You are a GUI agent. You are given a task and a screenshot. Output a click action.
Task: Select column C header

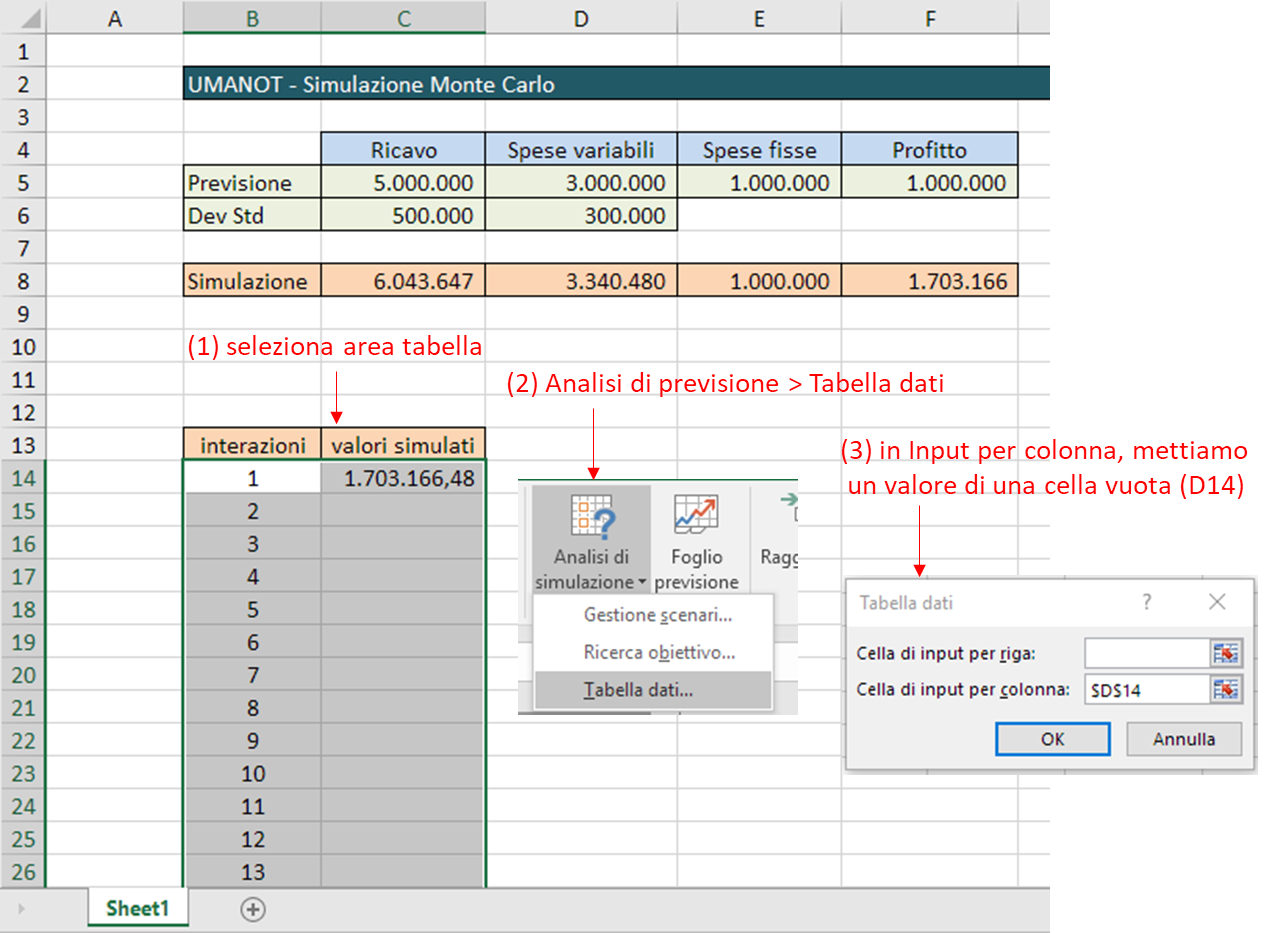tap(403, 18)
